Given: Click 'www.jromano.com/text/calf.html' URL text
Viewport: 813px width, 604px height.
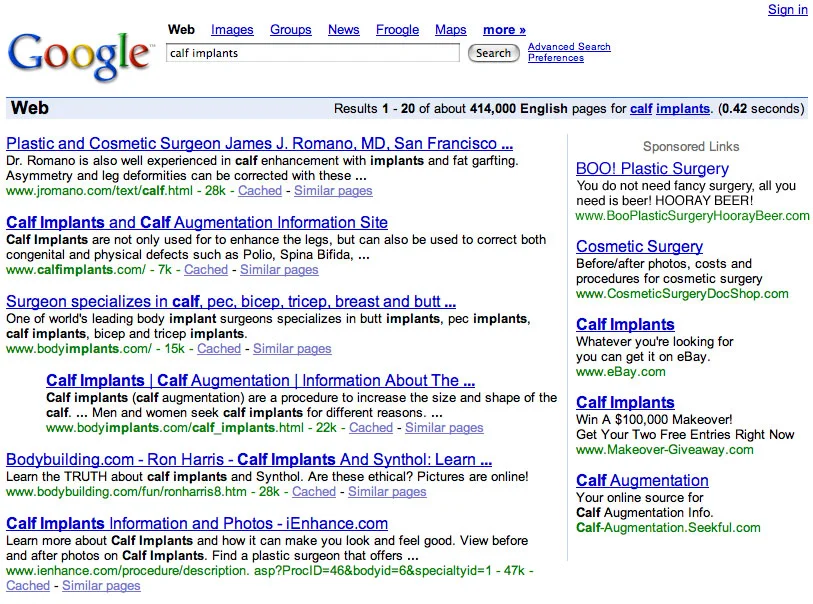Looking at the screenshot, I should click(100, 191).
